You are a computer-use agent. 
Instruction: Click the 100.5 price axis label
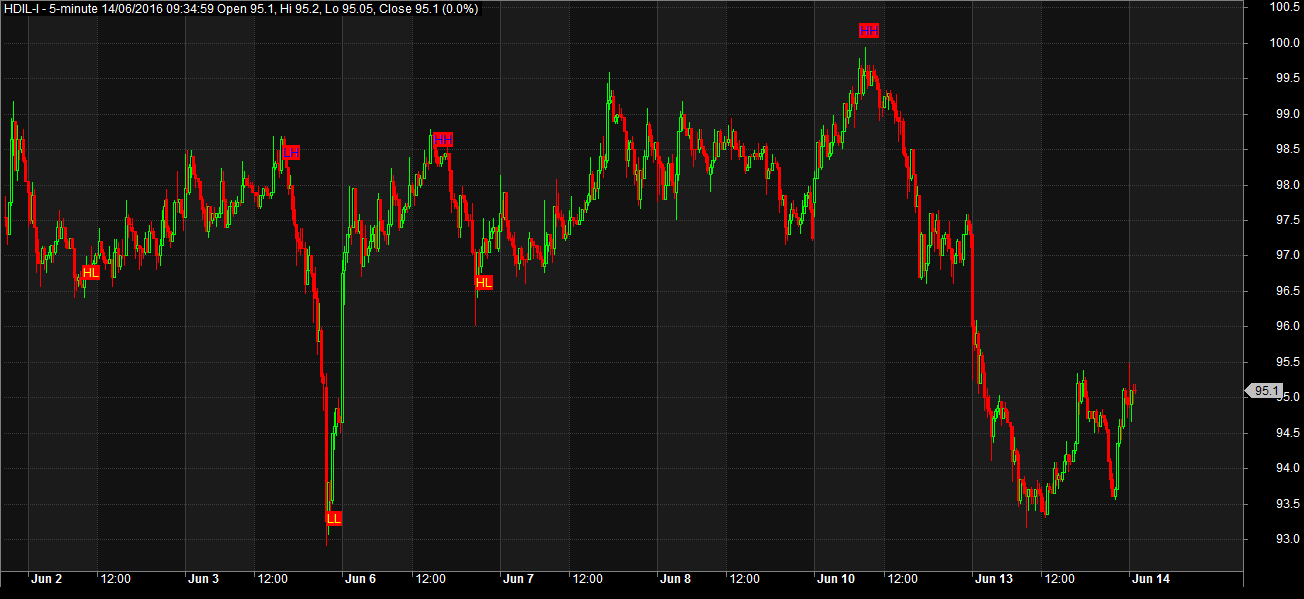1284,8
